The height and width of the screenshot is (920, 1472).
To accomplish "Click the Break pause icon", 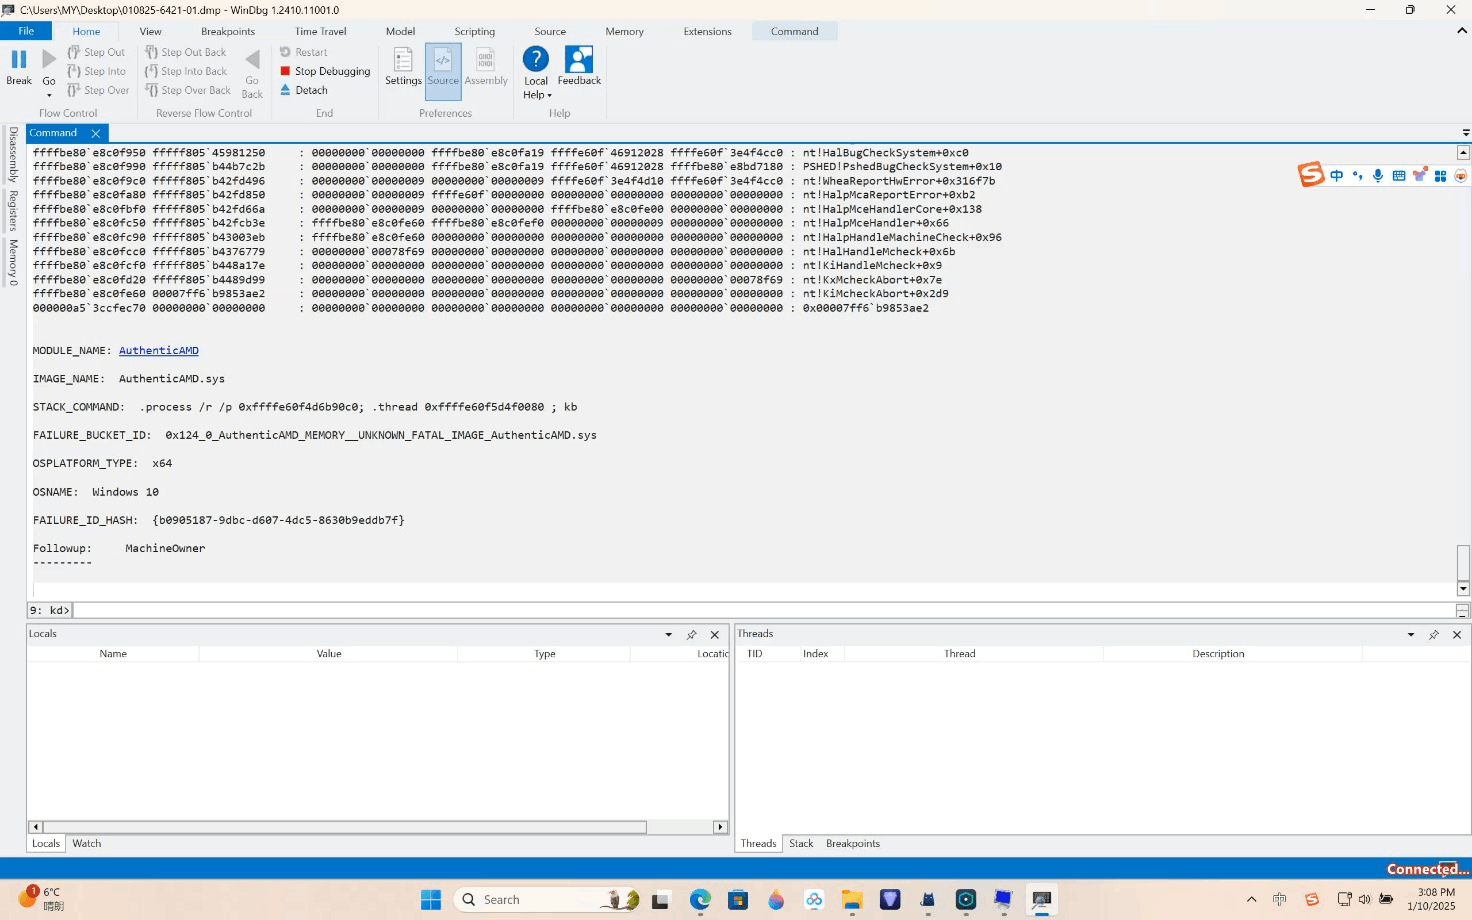I will click(19, 60).
